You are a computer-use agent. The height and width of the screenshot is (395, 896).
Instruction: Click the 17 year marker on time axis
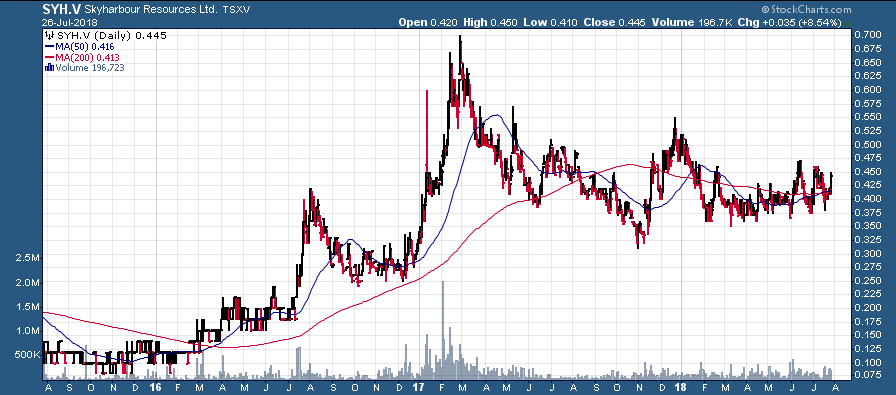pyautogui.click(x=418, y=387)
